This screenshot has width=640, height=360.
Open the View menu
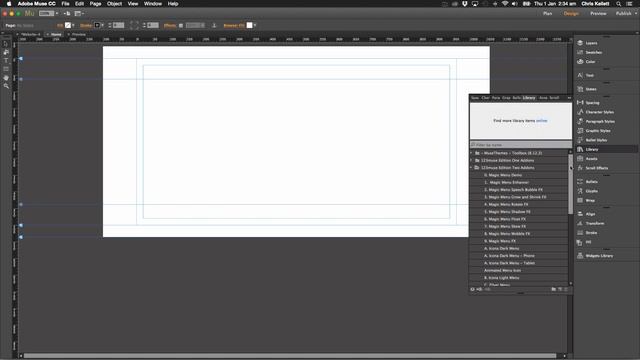(133, 4)
